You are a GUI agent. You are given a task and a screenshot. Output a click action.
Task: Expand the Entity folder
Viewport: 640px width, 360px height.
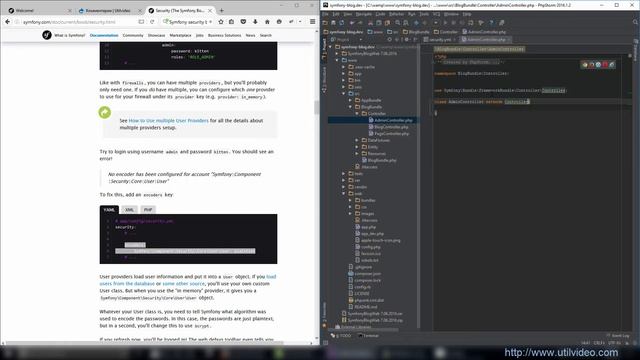pyautogui.click(x=357, y=147)
